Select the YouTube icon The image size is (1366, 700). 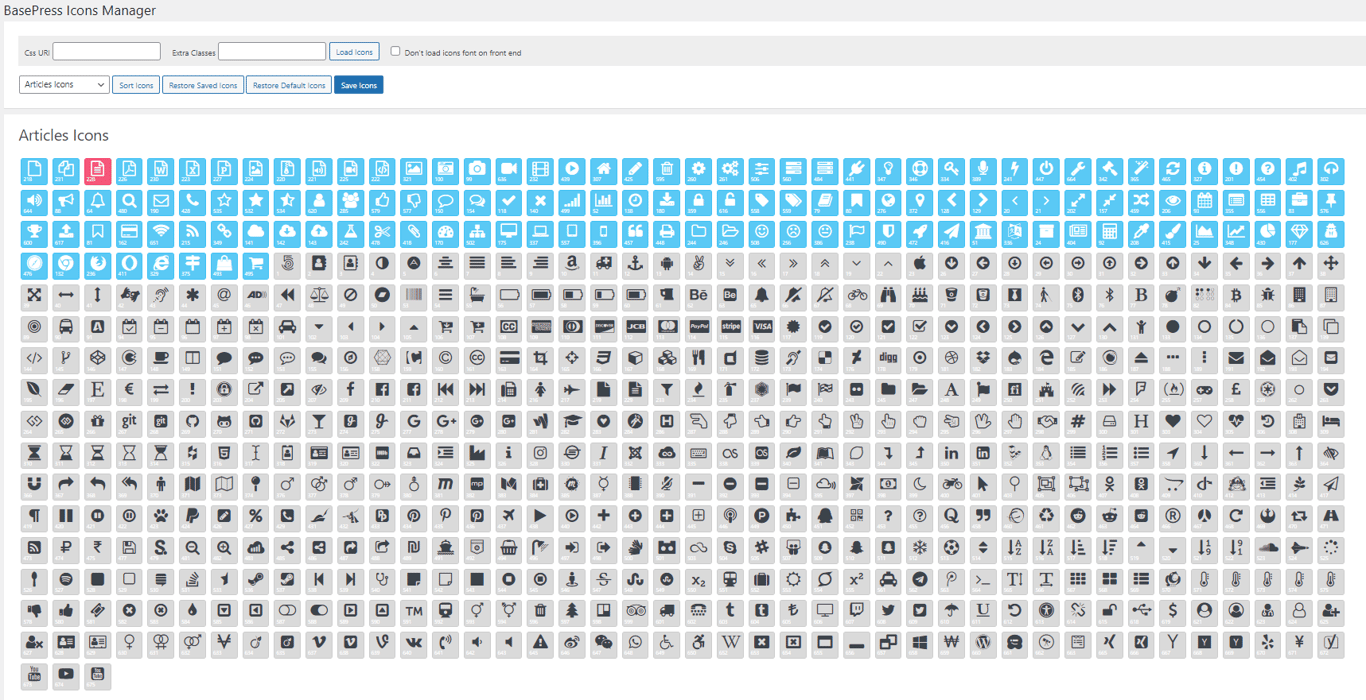point(34,675)
